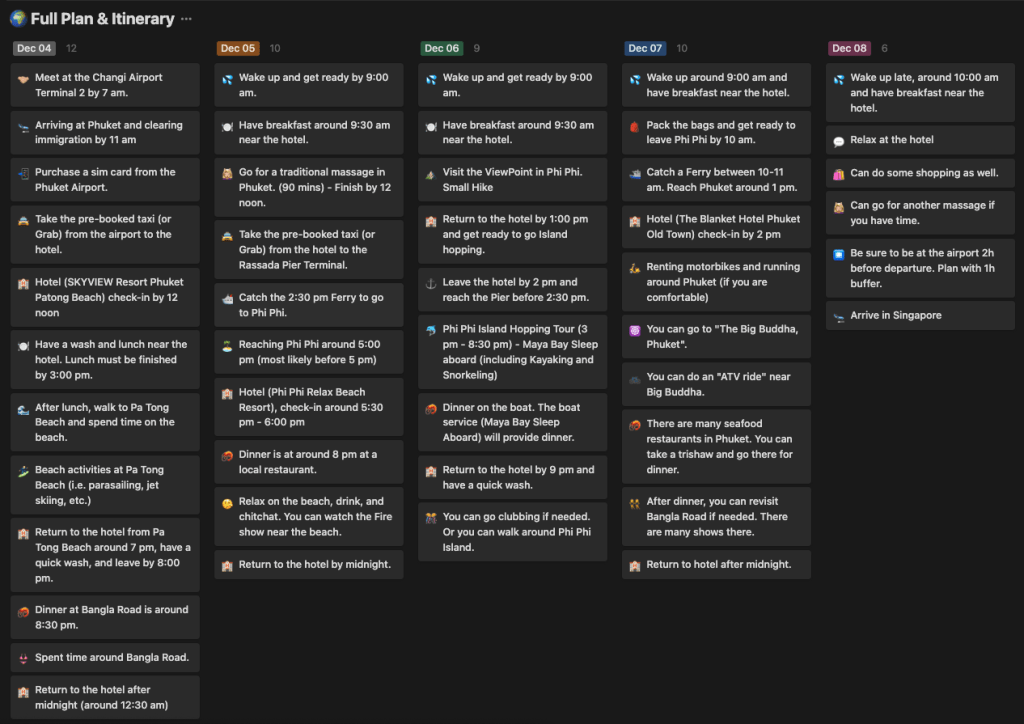Click bikini icon on Spent time around Bangla Road
The height and width of the screenshot is (724, 1024).
24,659
